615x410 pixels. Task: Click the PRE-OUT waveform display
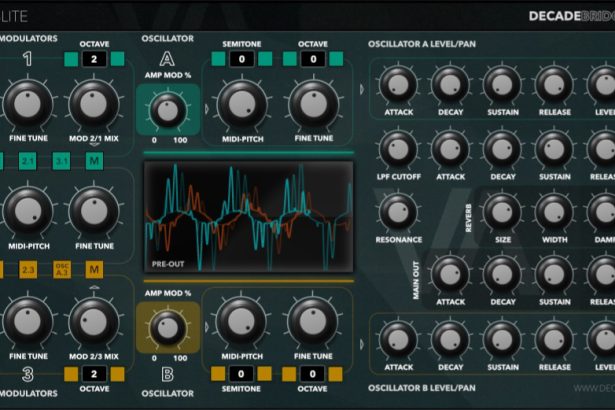248,215
